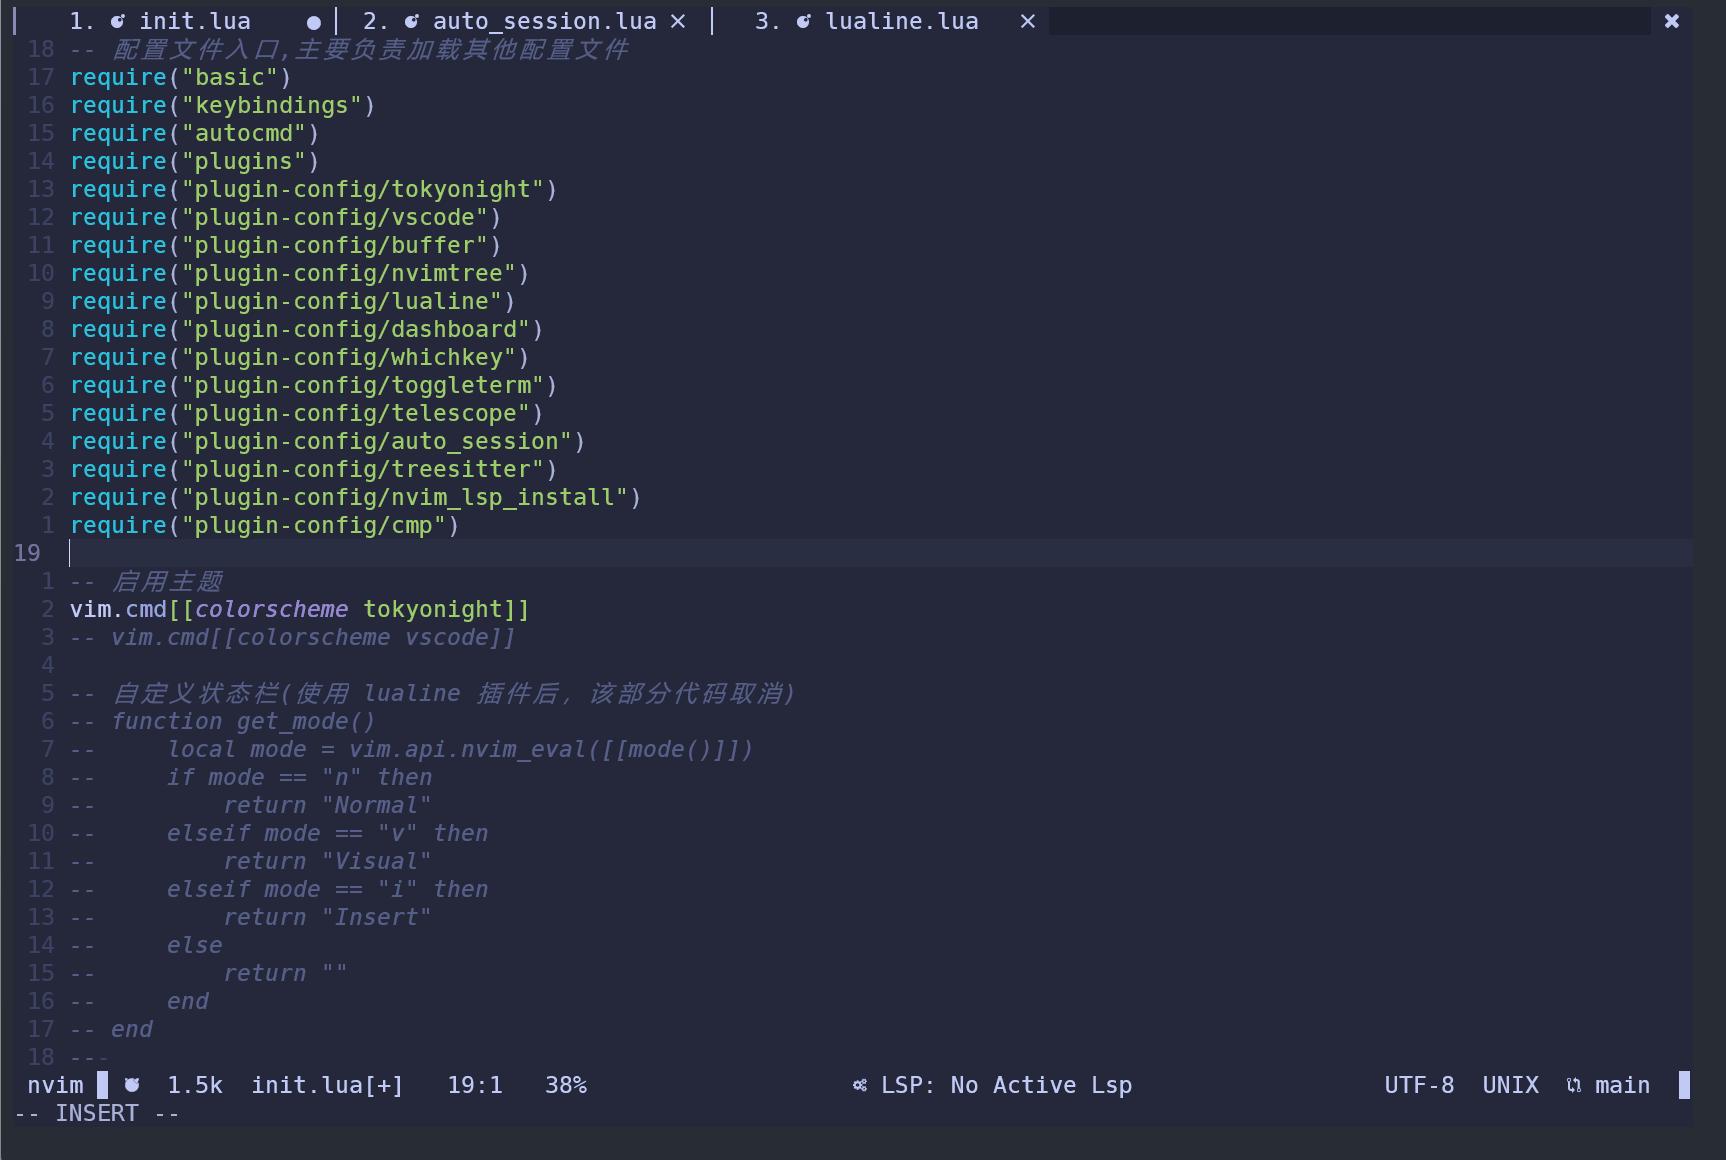Click the unsaved dot on init.lua tab

coord(314,22)
